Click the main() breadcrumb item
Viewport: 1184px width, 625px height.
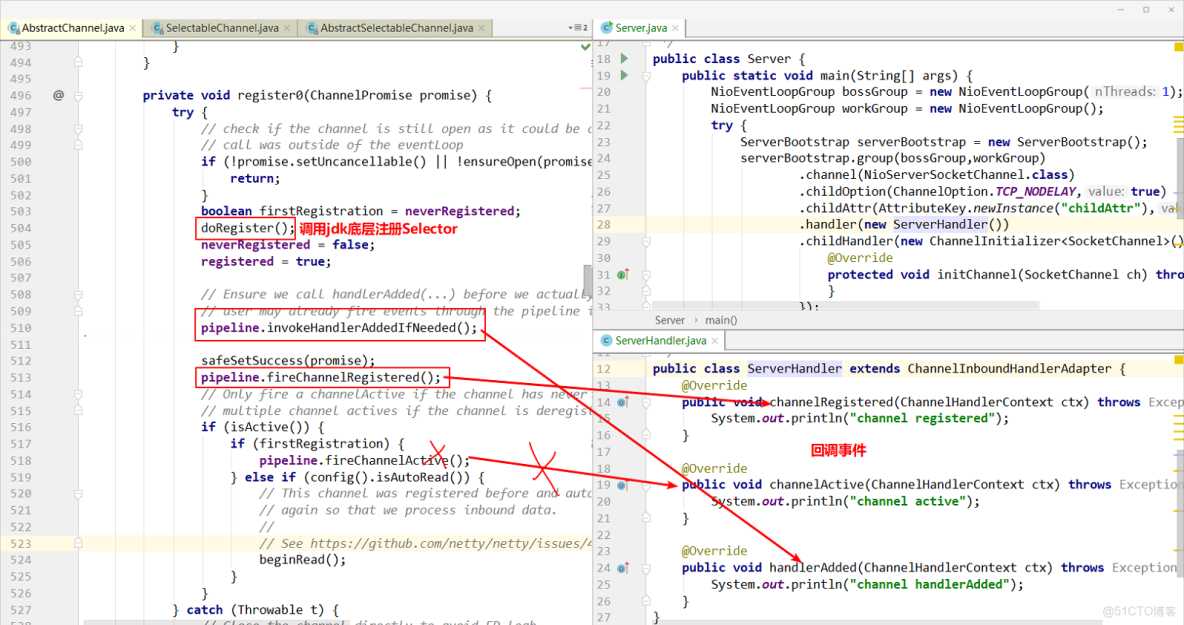720,320
